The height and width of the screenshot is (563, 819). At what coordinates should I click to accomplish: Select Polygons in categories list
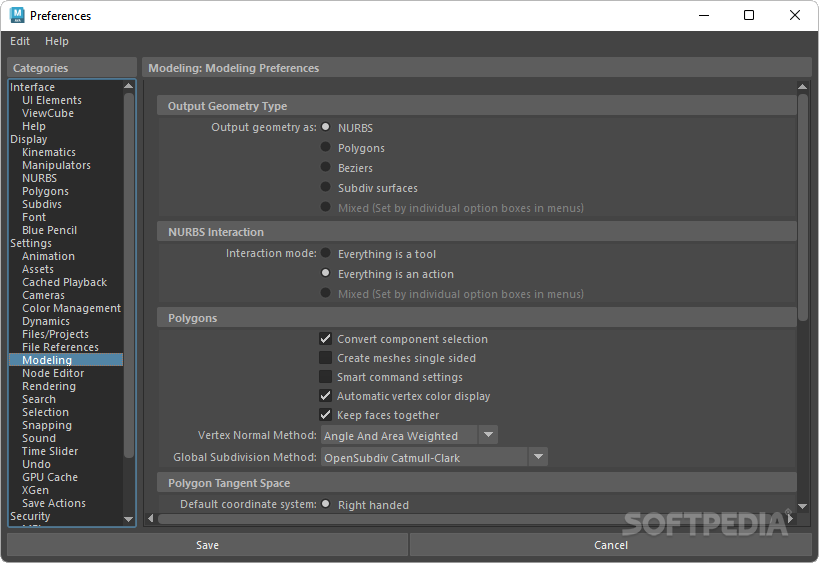pyautogui.click(x=45, y=192)
